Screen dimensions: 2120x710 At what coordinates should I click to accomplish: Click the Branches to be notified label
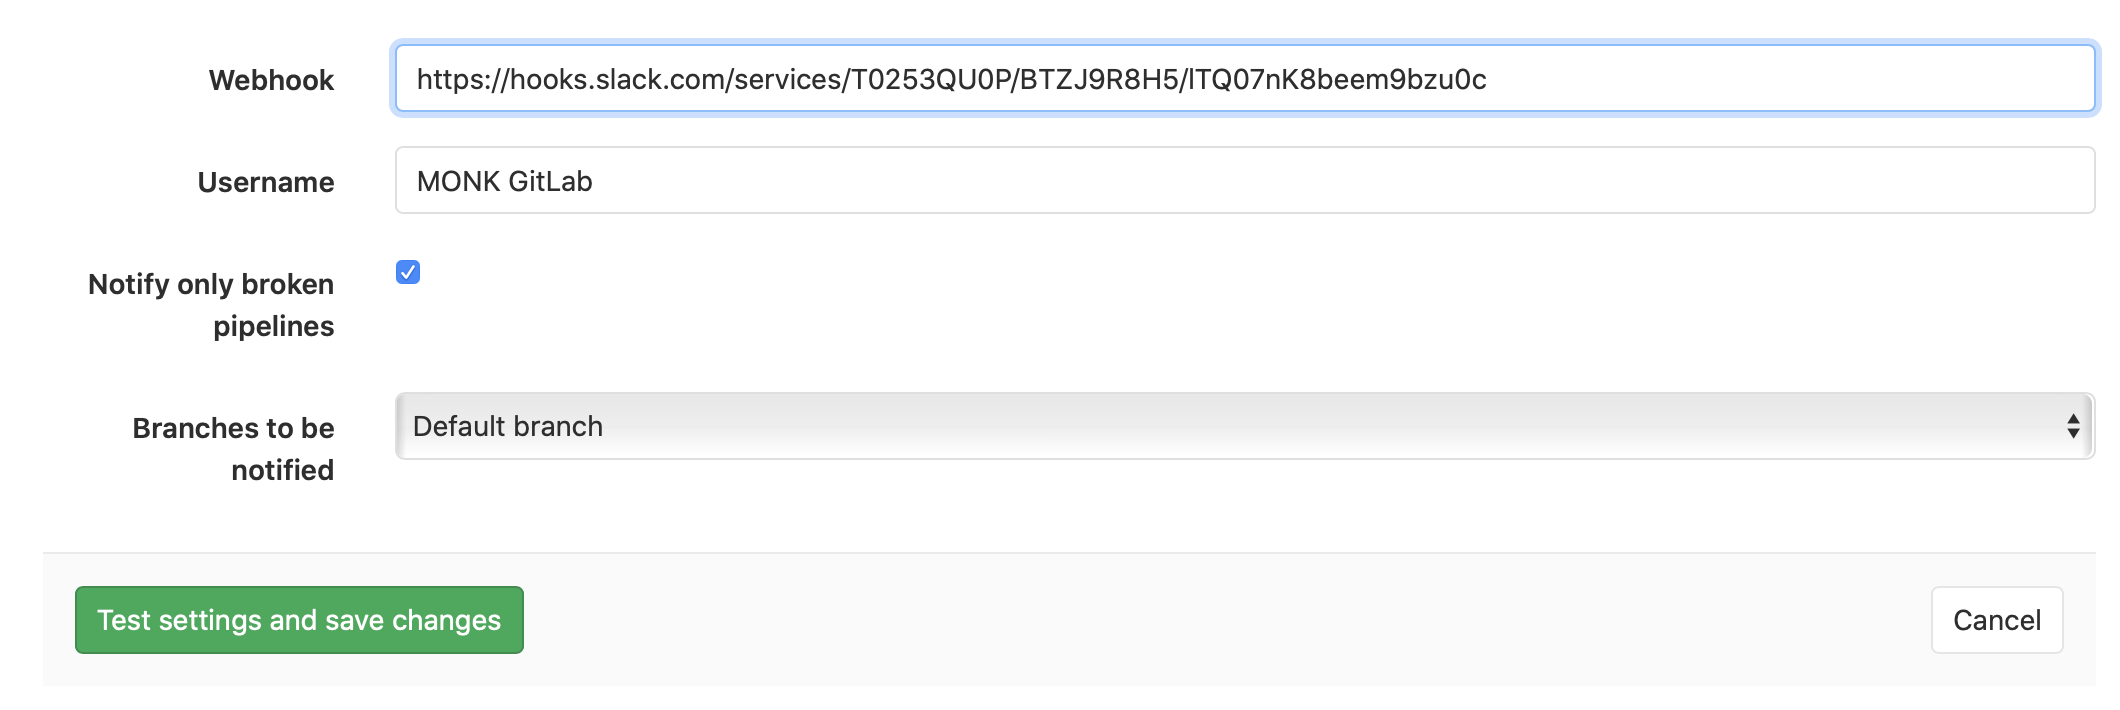233,448
